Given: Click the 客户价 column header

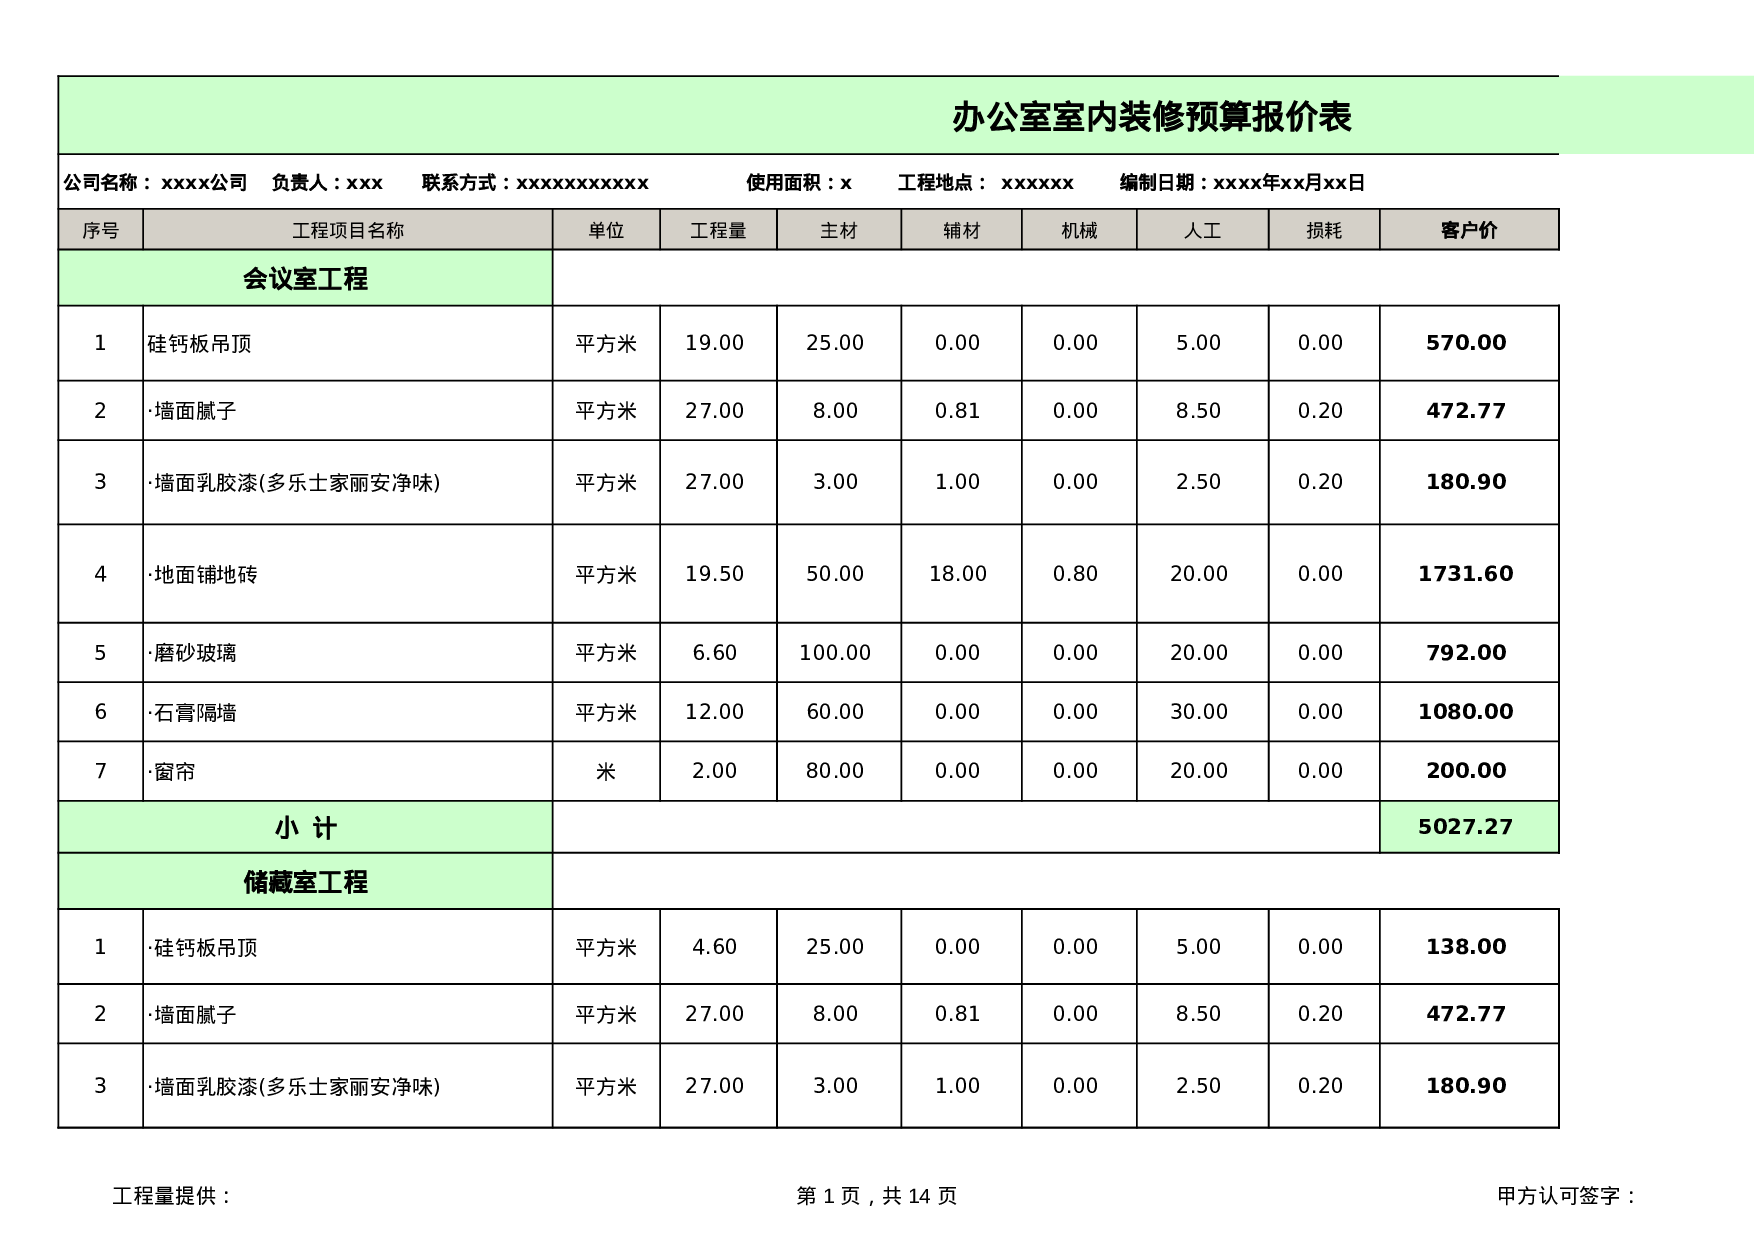Looking at the screenshot, I should click(x=1466, y=228).
